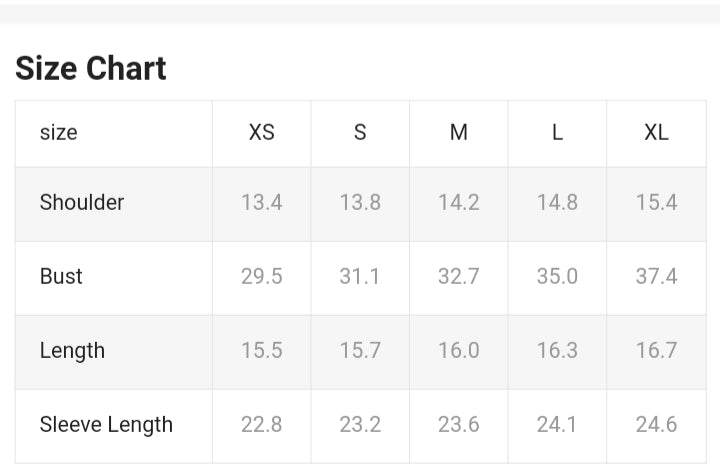Click the M bust value 32.7
The height and width of the screenshot is (472, 720).
point(459,276)
